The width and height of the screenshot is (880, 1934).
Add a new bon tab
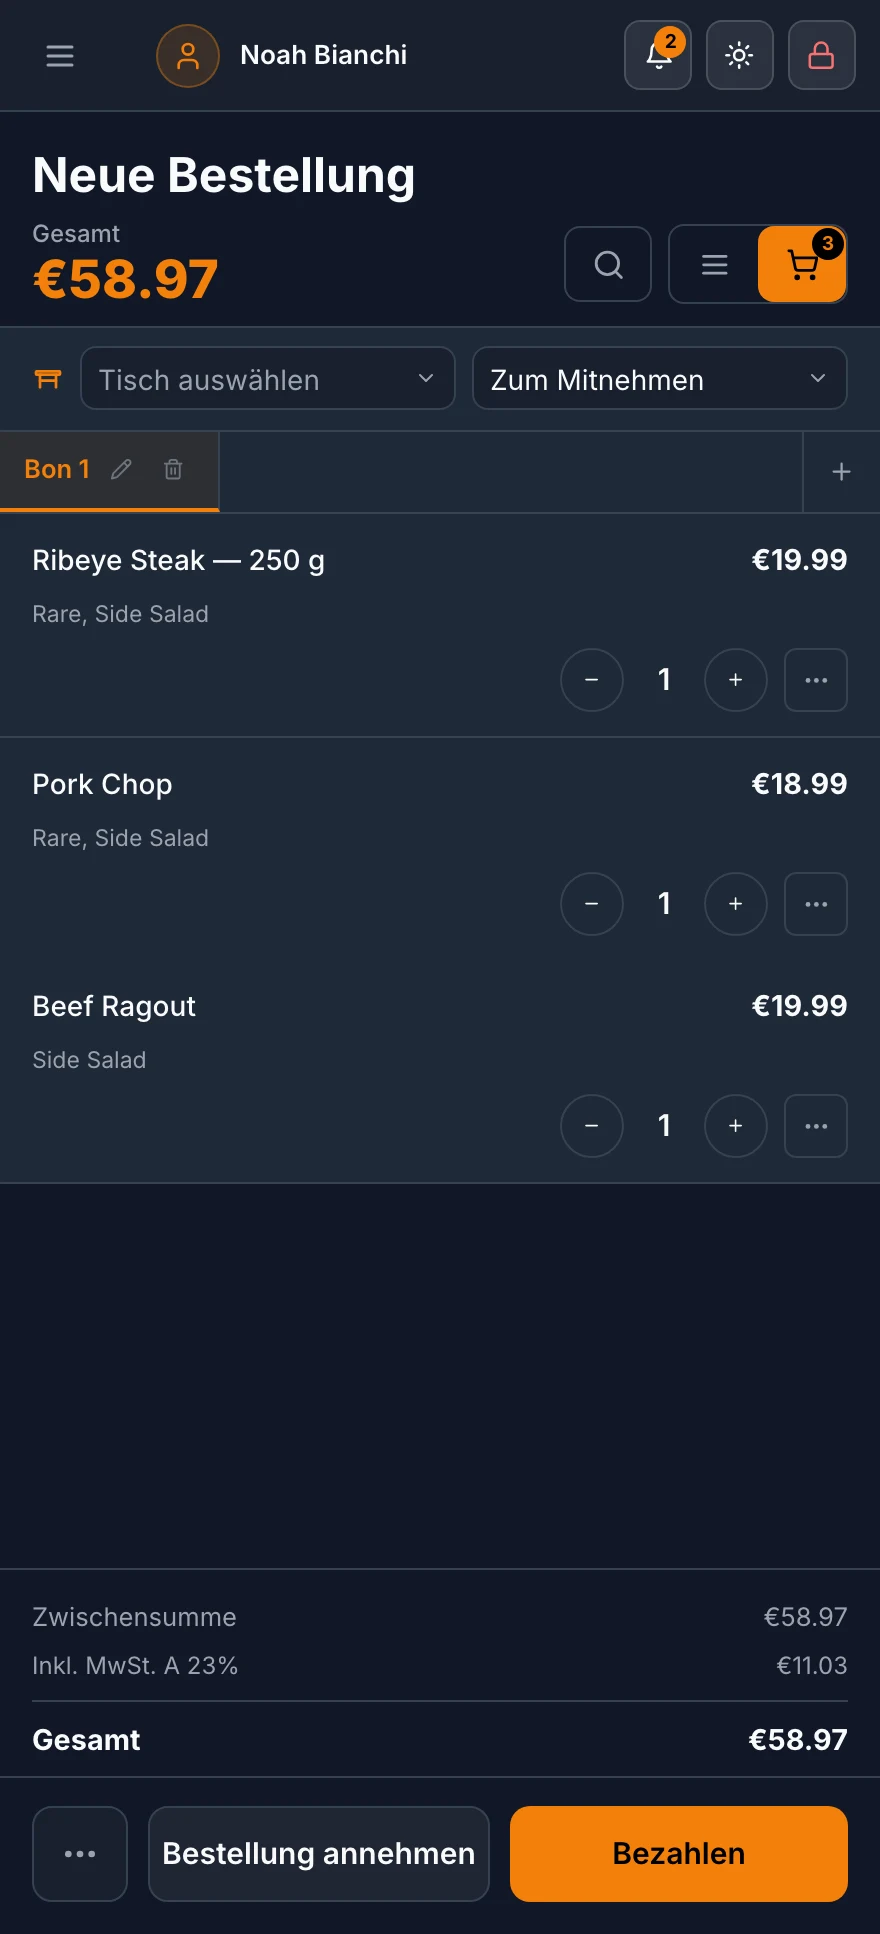click(x=842, y=472)
